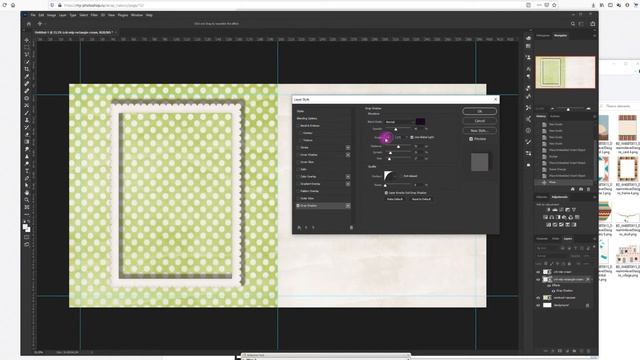640x360 pixels.
Task: Toggle Layer Knocks Out Drop Shadow
Action: click(386, 193)
